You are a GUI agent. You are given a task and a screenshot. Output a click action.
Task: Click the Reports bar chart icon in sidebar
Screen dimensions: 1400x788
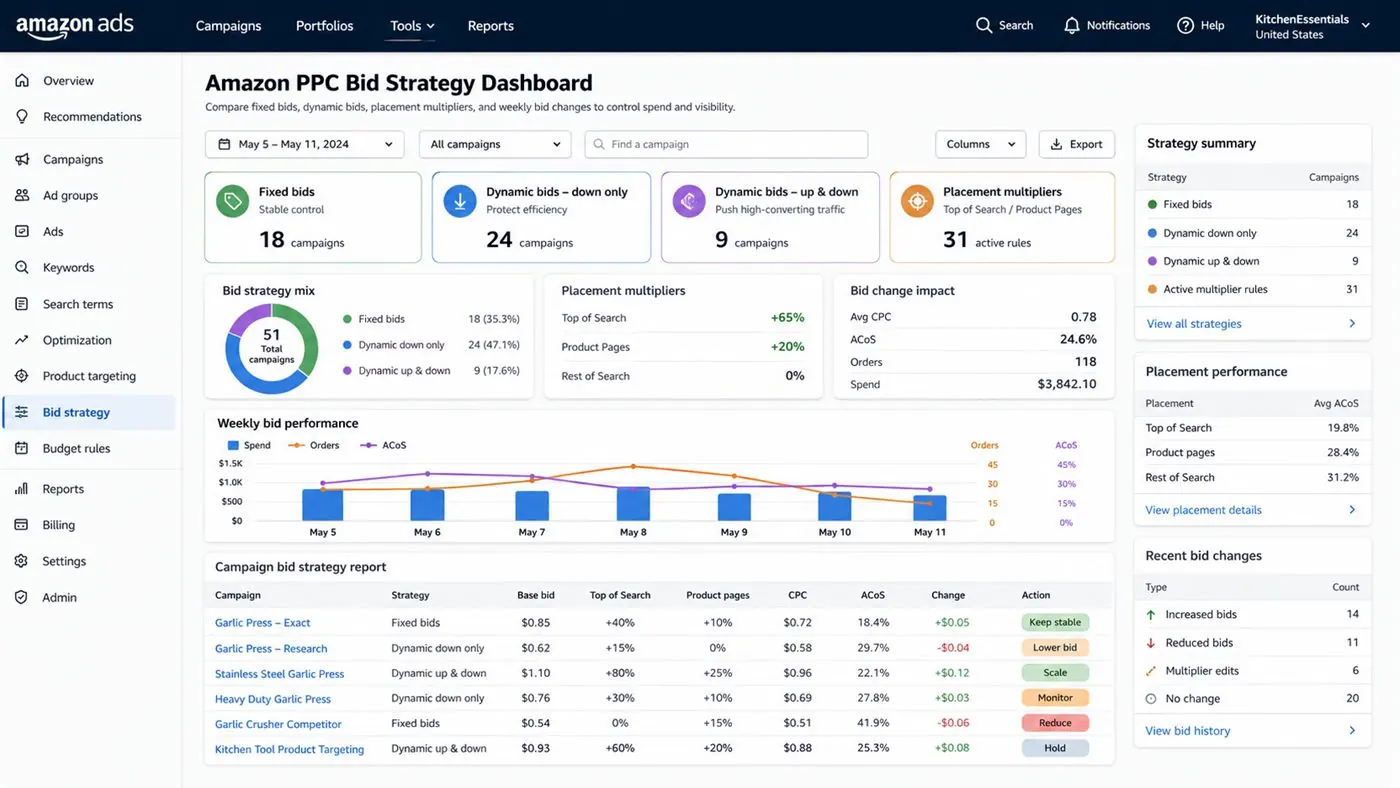[22, 489]
